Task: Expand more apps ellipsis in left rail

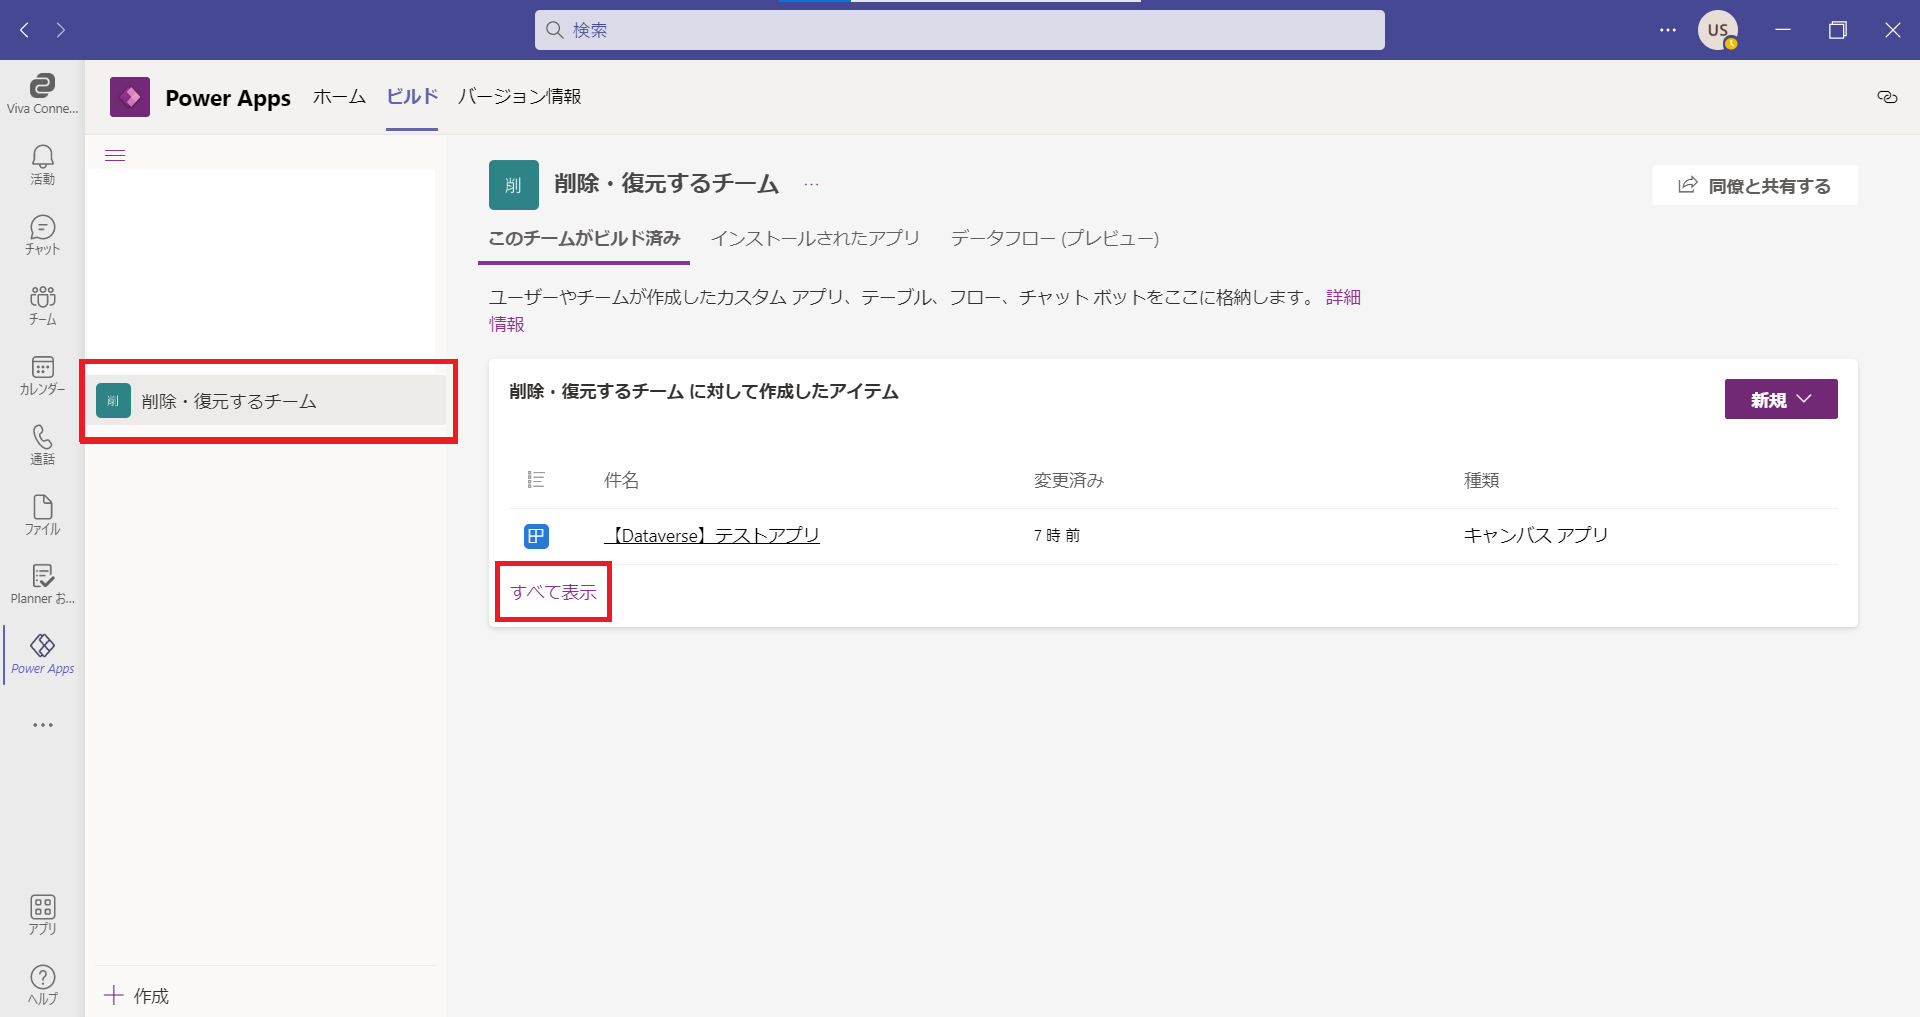Action: click(x=42, y=725)
